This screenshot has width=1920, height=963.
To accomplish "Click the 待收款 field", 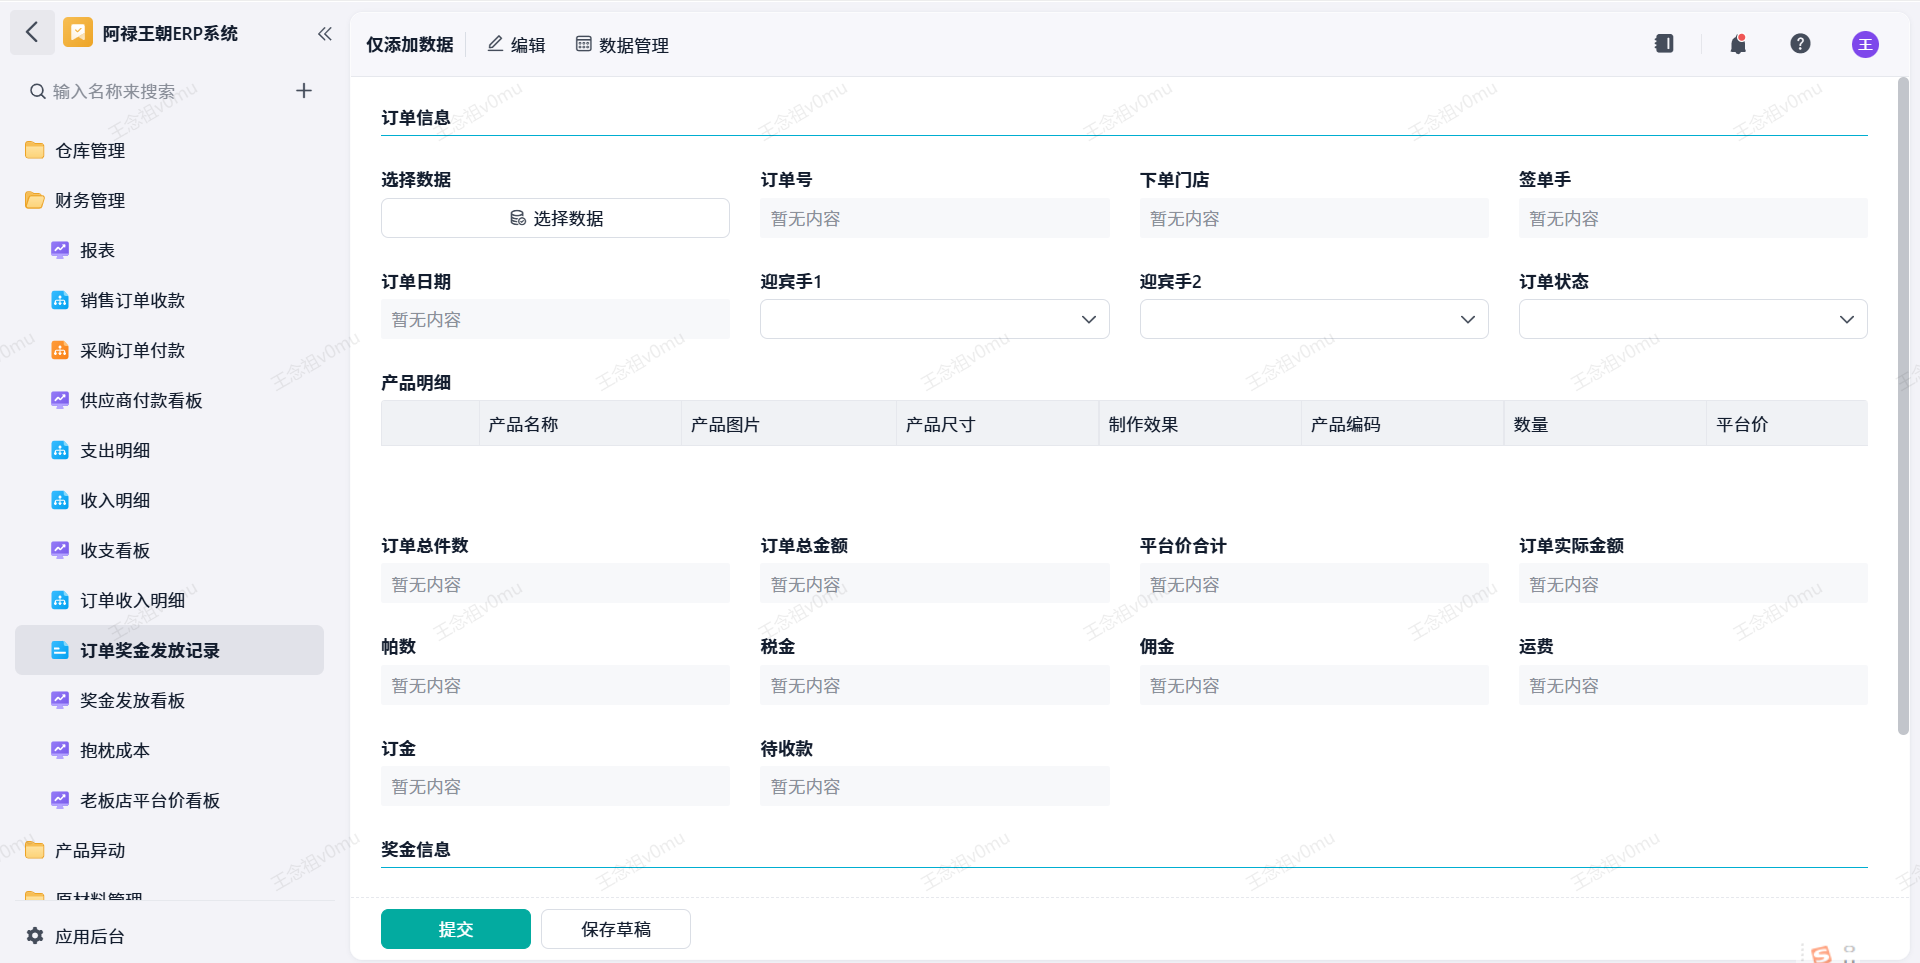I will click(934, 786).
